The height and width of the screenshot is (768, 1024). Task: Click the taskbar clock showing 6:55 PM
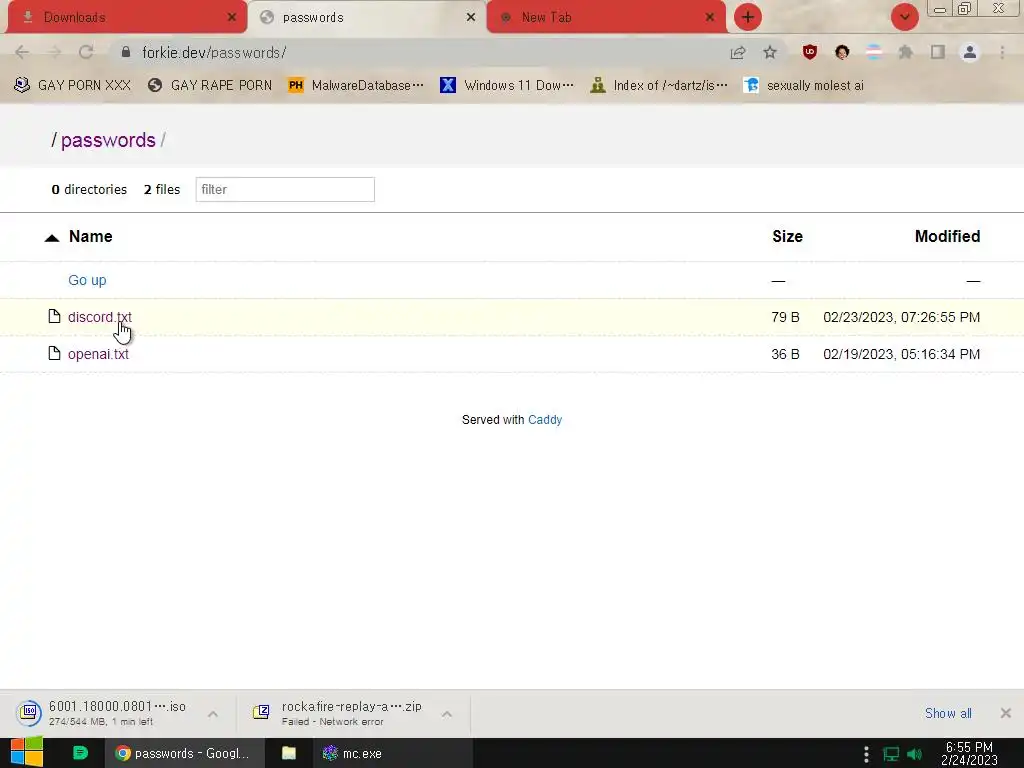click(969, 753)
